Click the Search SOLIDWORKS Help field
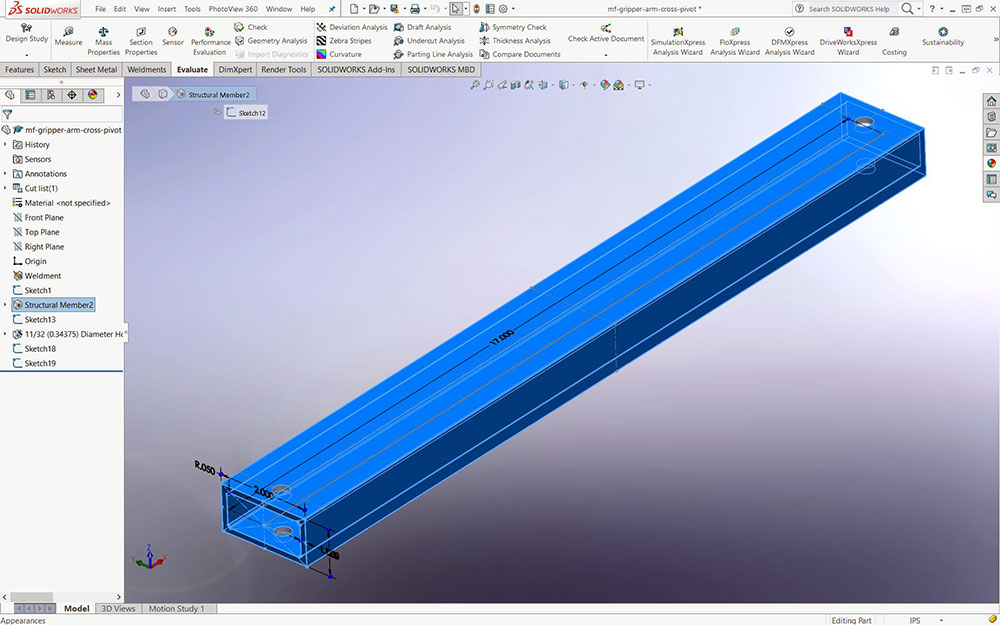Screen dimensions: 1000x625 point(847,9)
